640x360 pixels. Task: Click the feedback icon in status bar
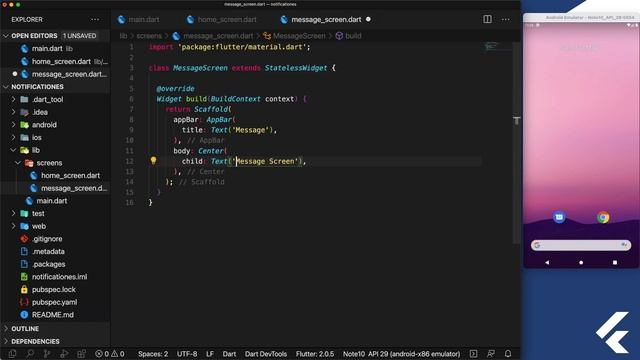(491, 353)
